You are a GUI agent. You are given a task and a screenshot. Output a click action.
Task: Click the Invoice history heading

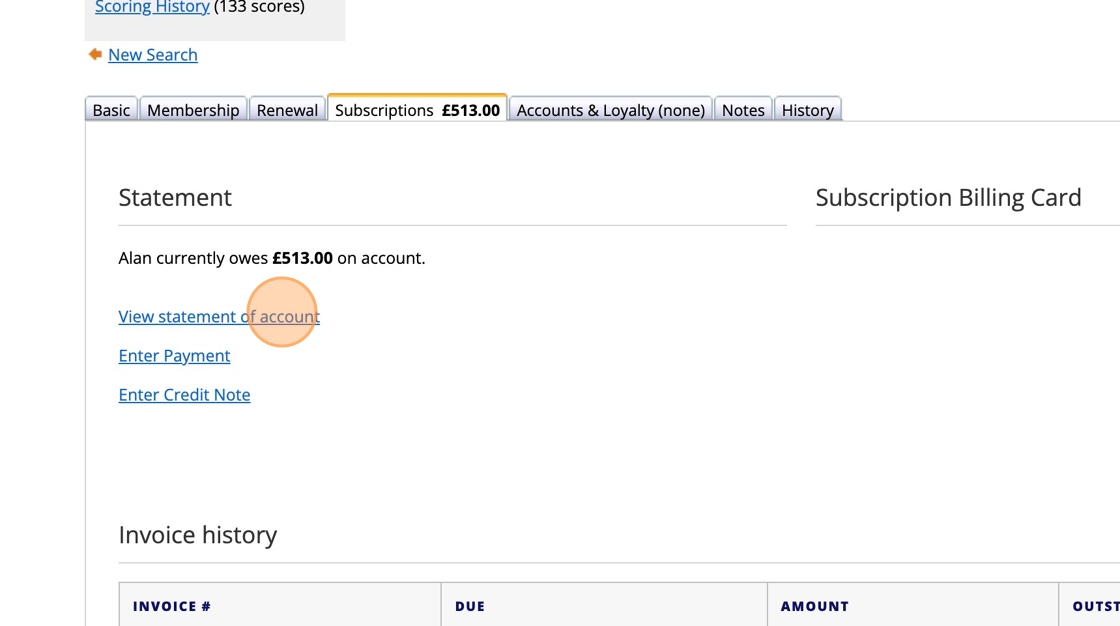pyautogui.click(x=198, y=535)
